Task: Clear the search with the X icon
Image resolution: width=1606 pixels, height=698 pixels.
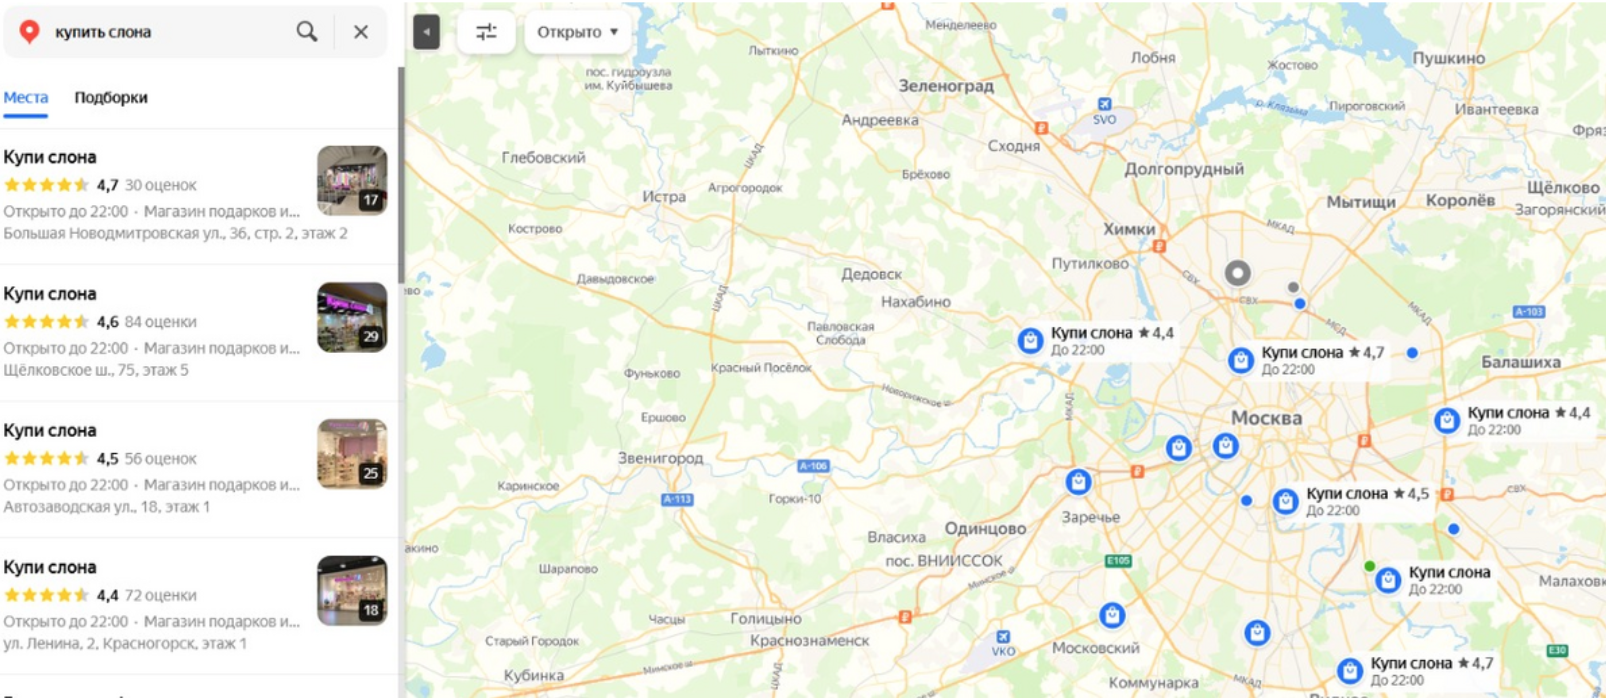Action: point(361,32)
